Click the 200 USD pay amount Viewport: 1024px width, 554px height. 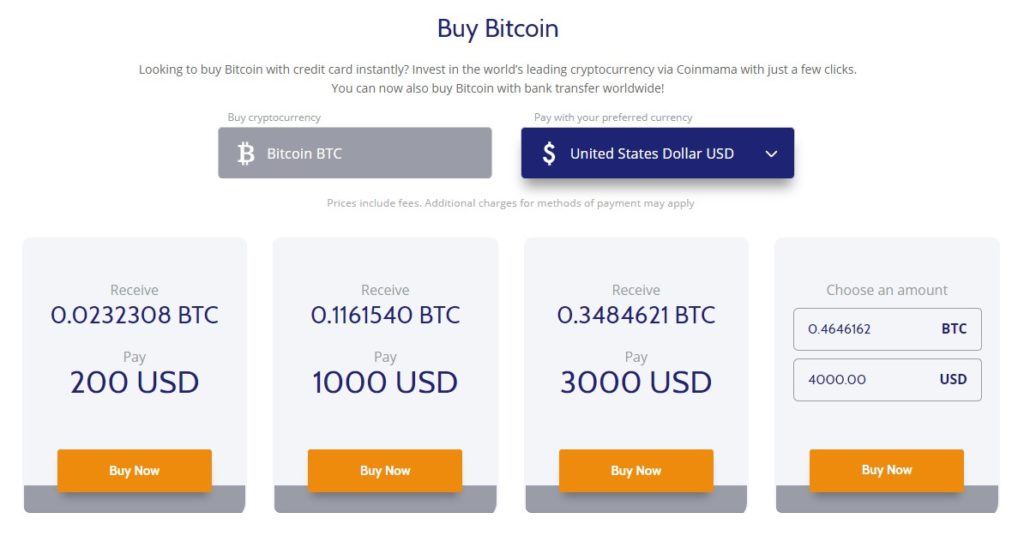coord(135,383)
